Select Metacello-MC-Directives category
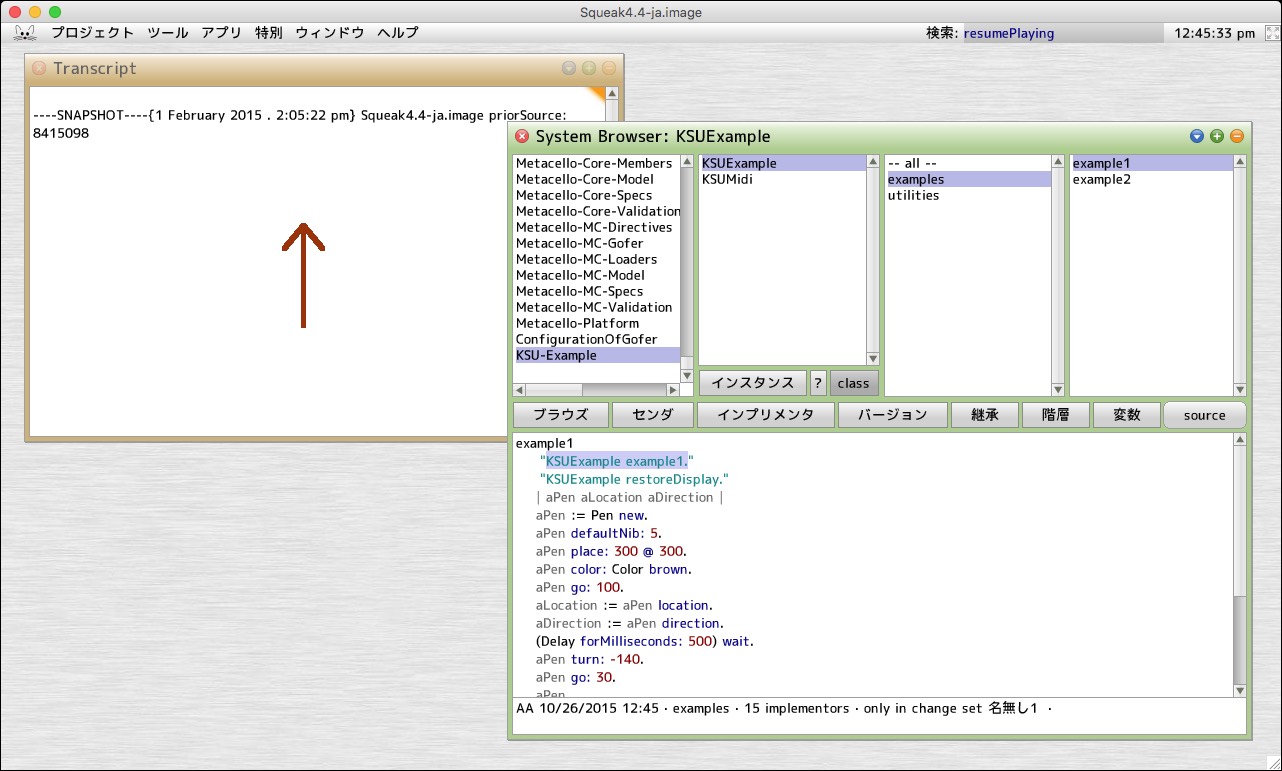 [x=596, y=227]
